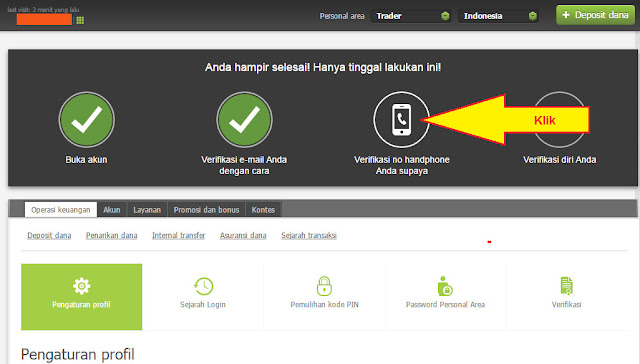Switch to the Promosi dan bonus tab
This screenshot has width=640, height=364.
pos(207,210)
